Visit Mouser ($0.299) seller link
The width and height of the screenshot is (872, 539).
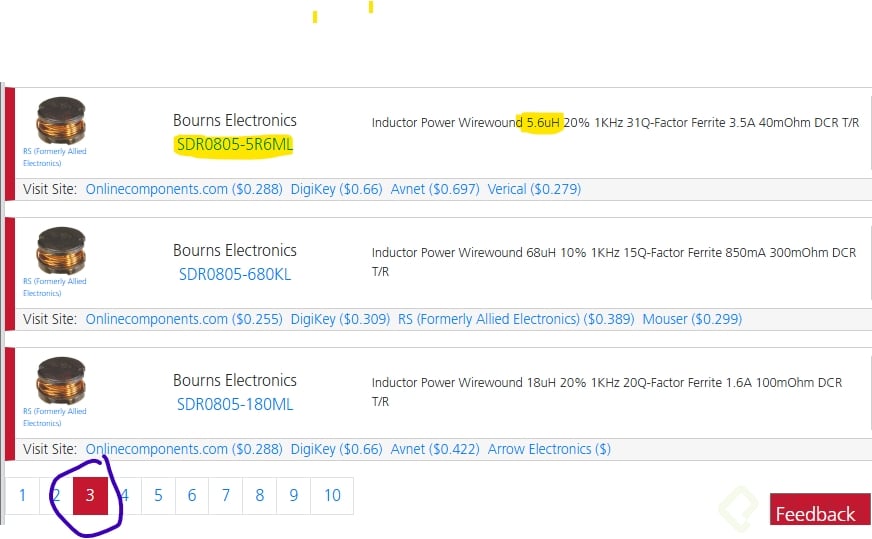(692, 319)
